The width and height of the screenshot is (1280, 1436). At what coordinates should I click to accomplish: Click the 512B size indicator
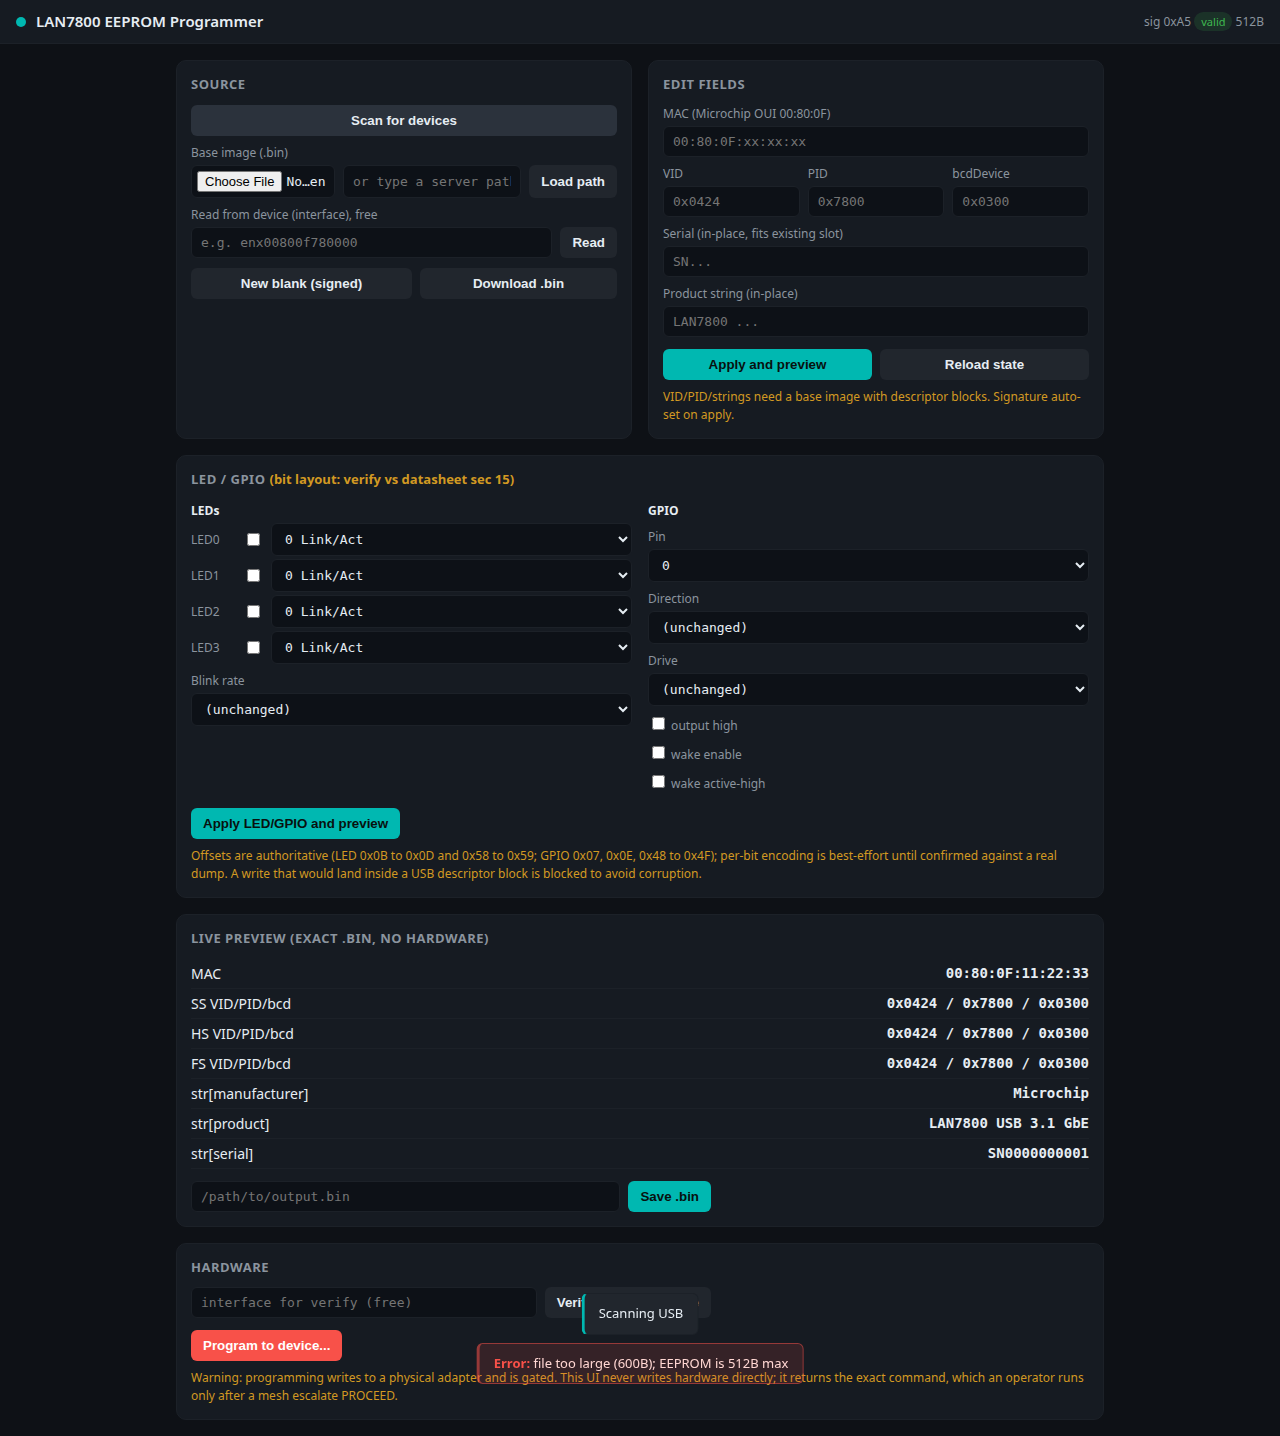click(1249, 22)
